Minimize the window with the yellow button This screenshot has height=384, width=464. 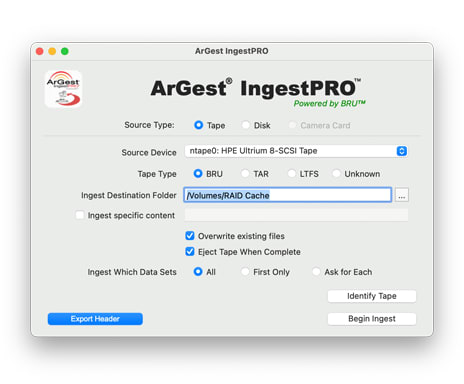[x=52, y=51]
